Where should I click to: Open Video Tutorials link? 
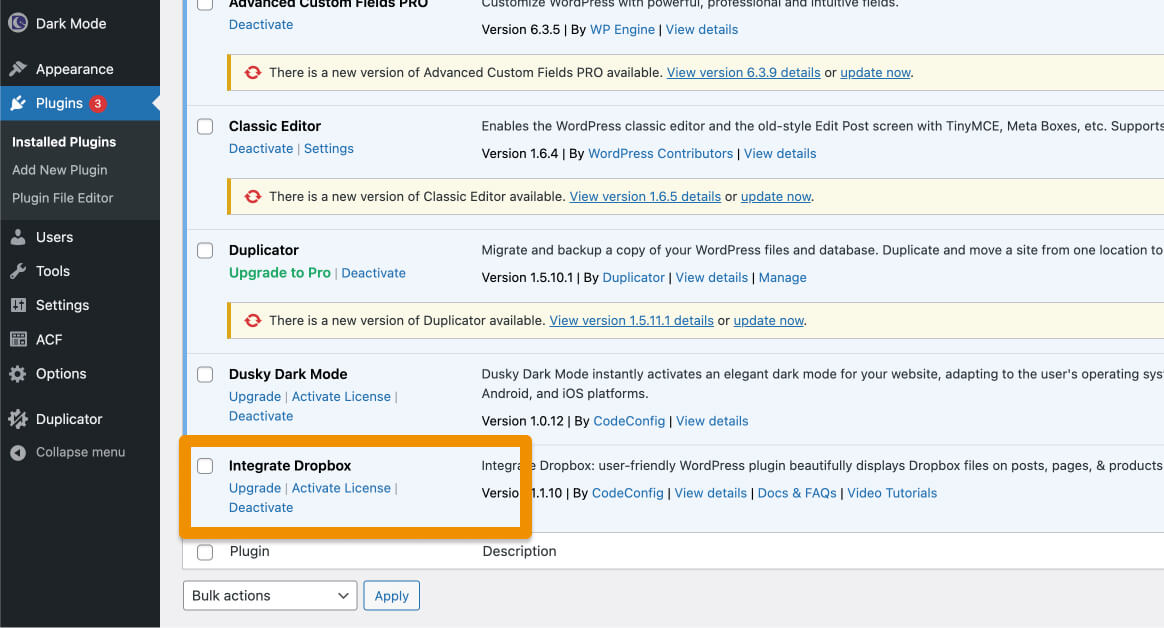892,494
